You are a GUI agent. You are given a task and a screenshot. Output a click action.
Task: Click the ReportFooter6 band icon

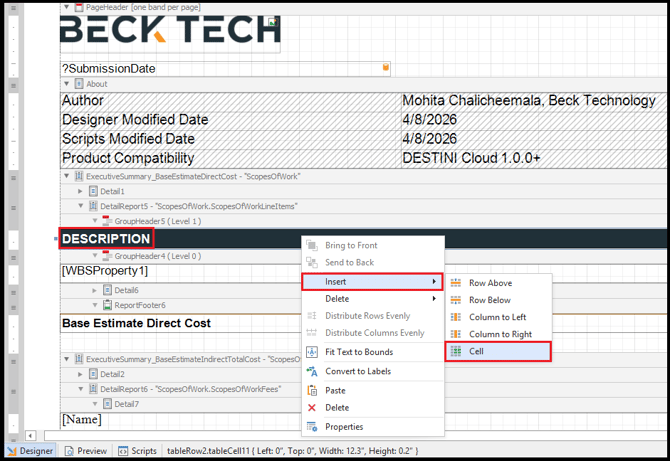[107, 305]
